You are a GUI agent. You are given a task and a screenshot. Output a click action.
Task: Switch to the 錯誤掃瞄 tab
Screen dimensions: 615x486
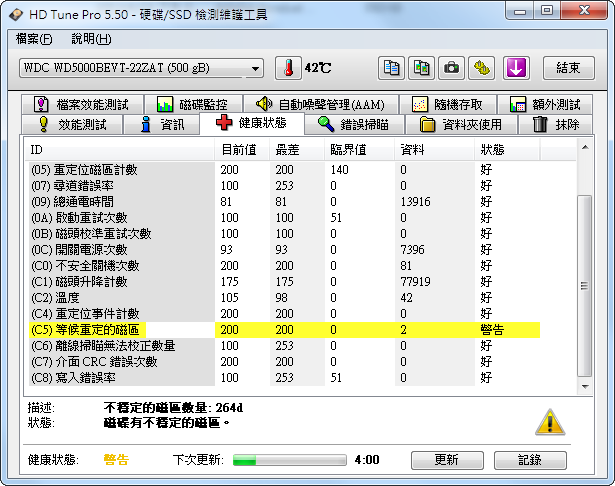tap(354, 125)
